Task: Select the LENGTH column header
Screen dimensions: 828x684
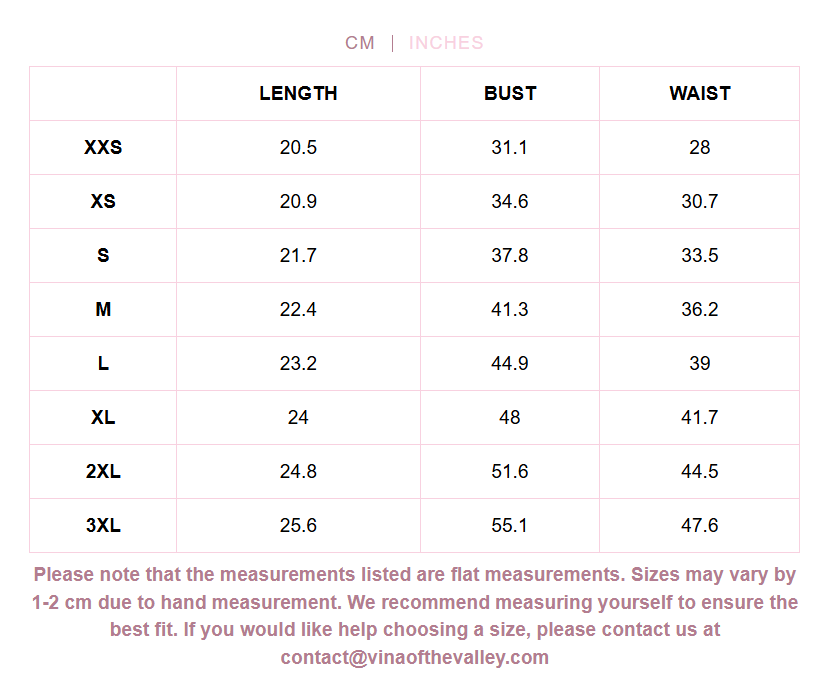Action: (298, 93)
